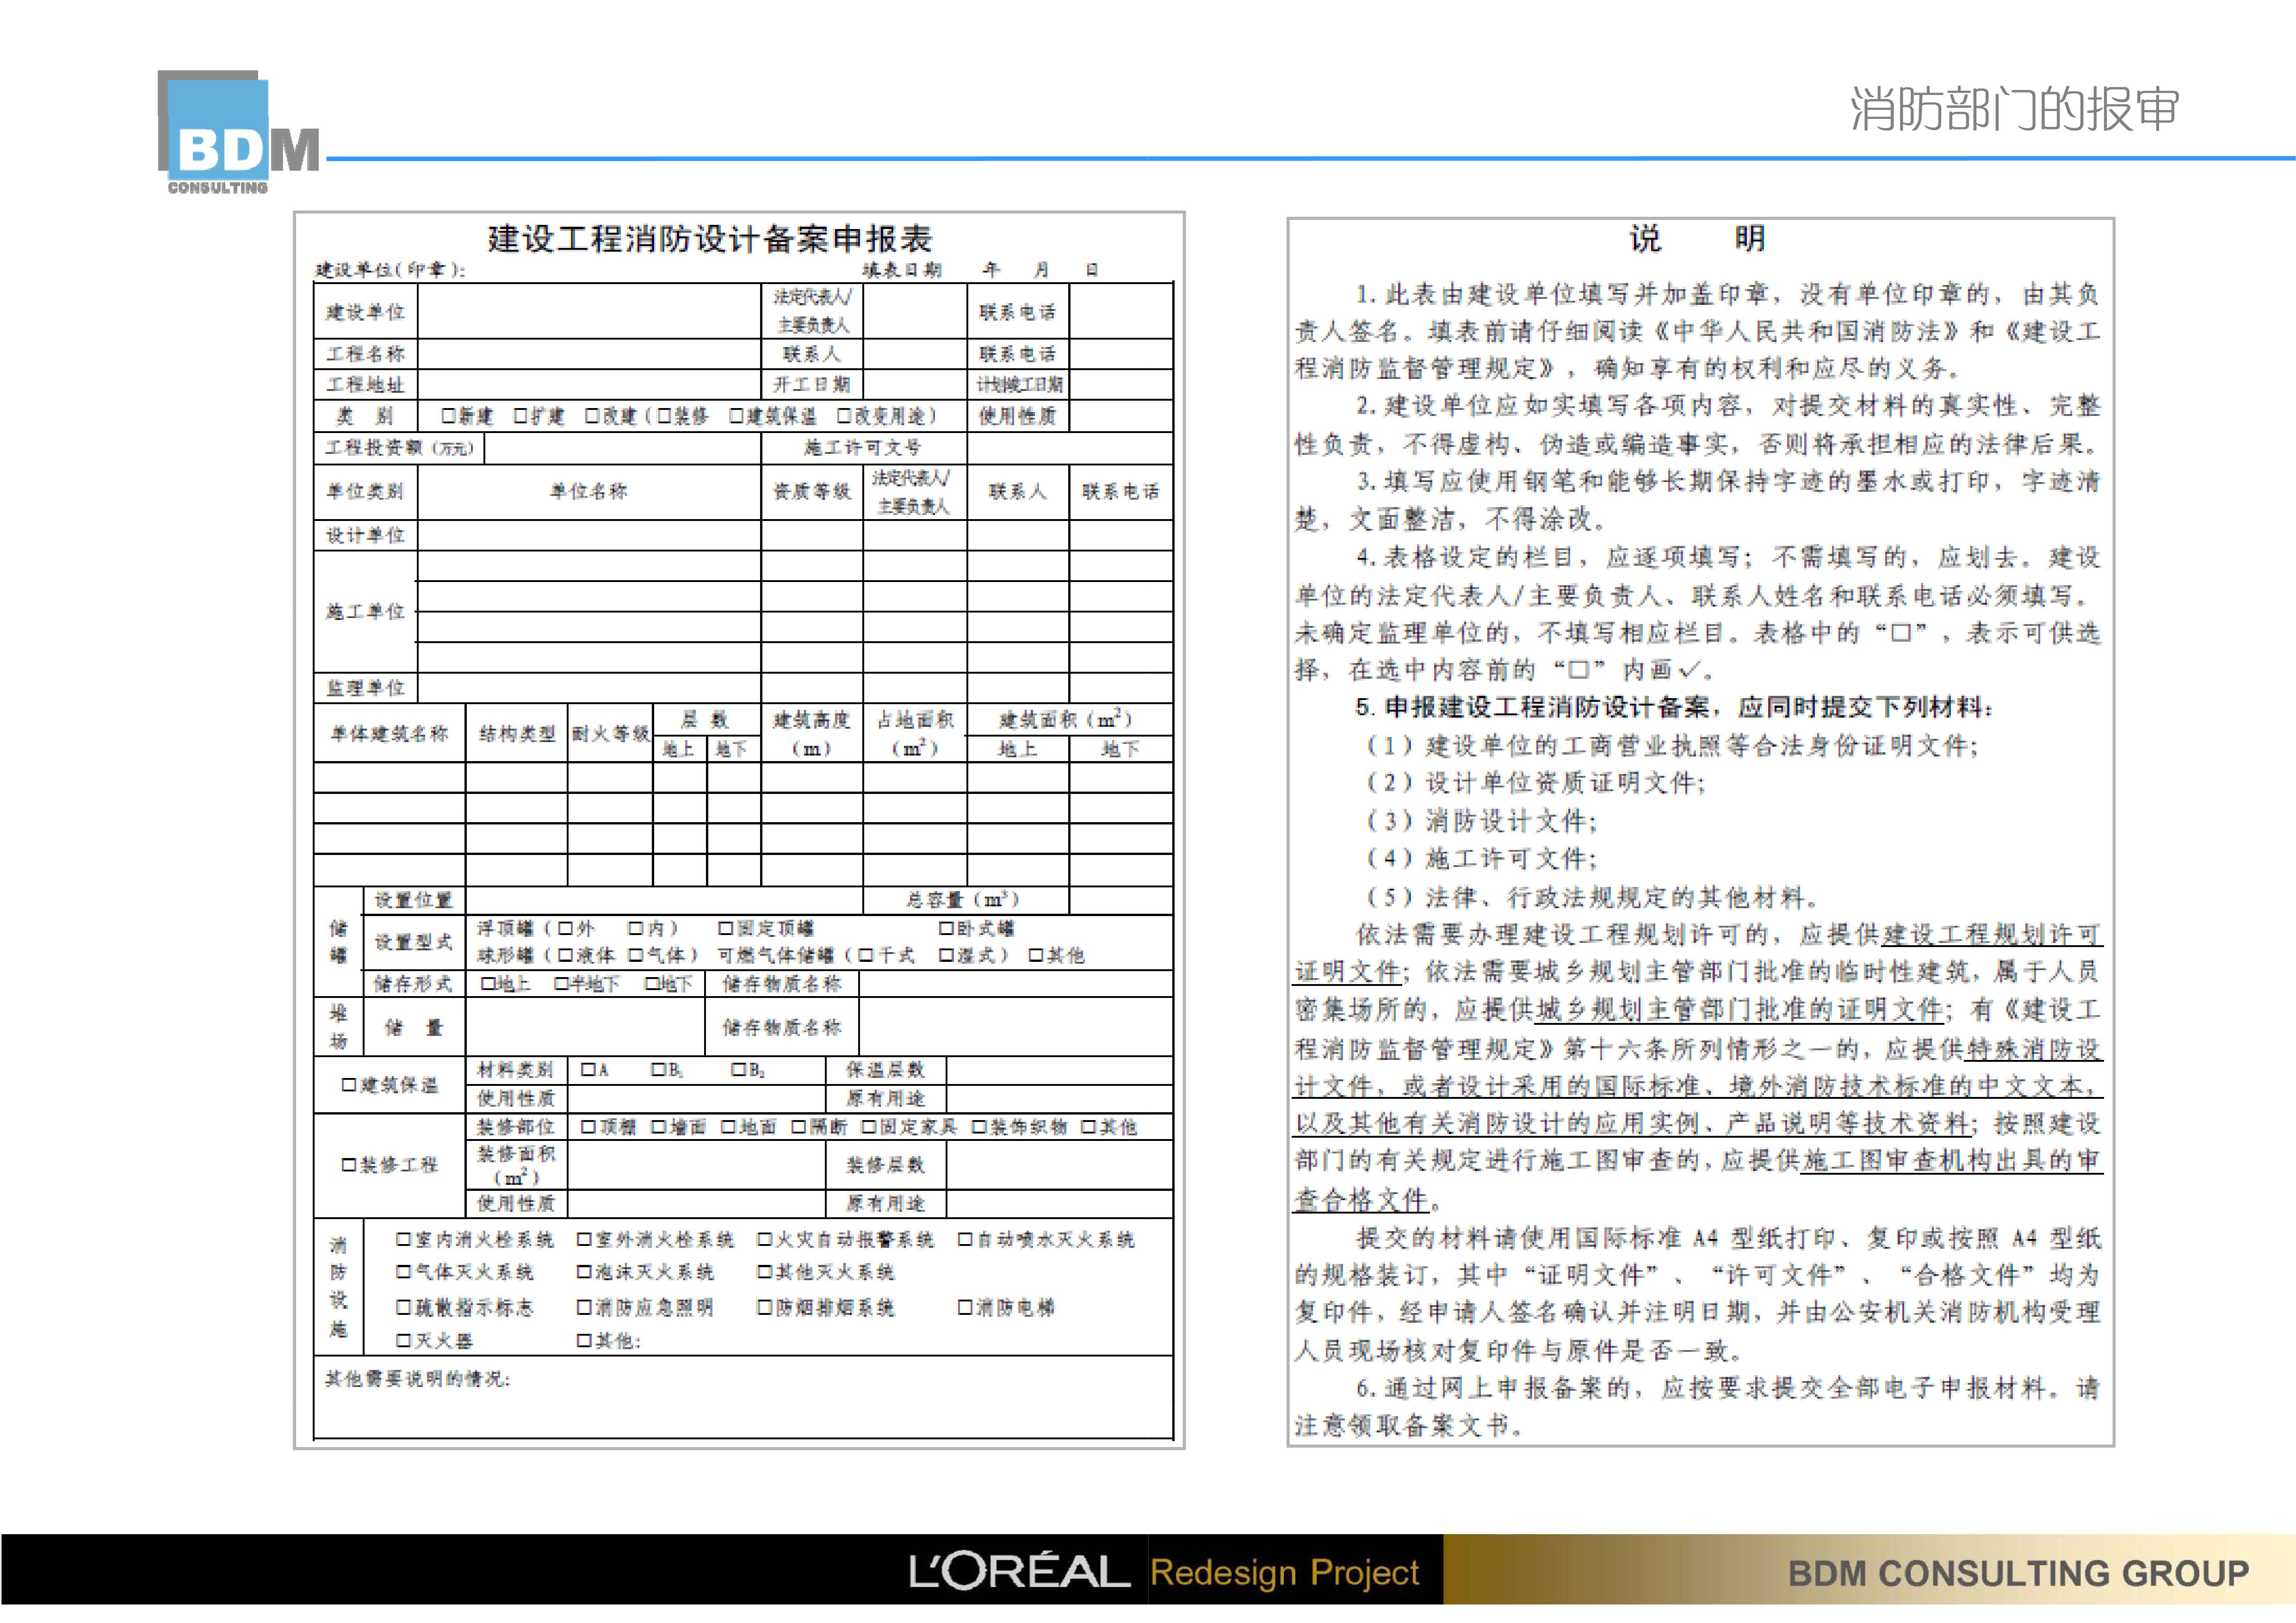Check 室内消火栓系统 under fire facilities
This screenshot has height=1623, width=2296.
pyautogui.click(x=404, y=1241)
